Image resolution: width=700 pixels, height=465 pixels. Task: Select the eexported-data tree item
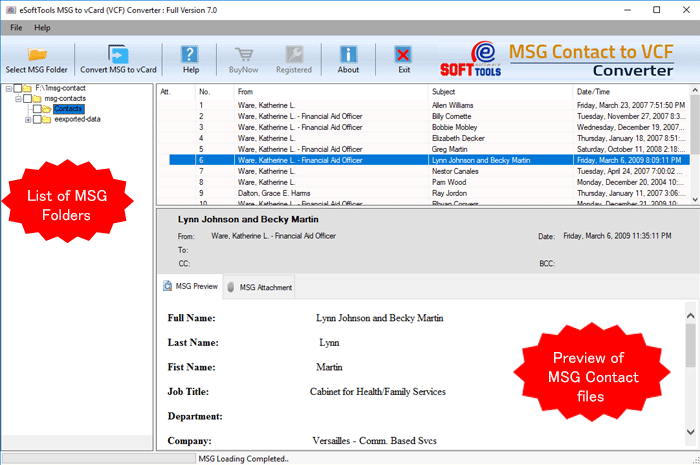[x=77, y=119]
